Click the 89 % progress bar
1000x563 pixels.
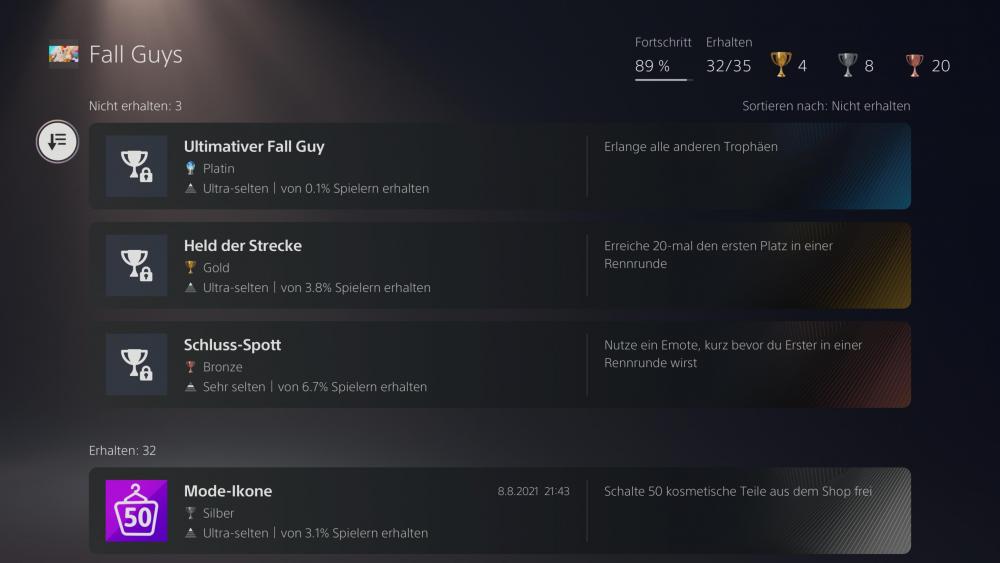(x=663, y=78)
